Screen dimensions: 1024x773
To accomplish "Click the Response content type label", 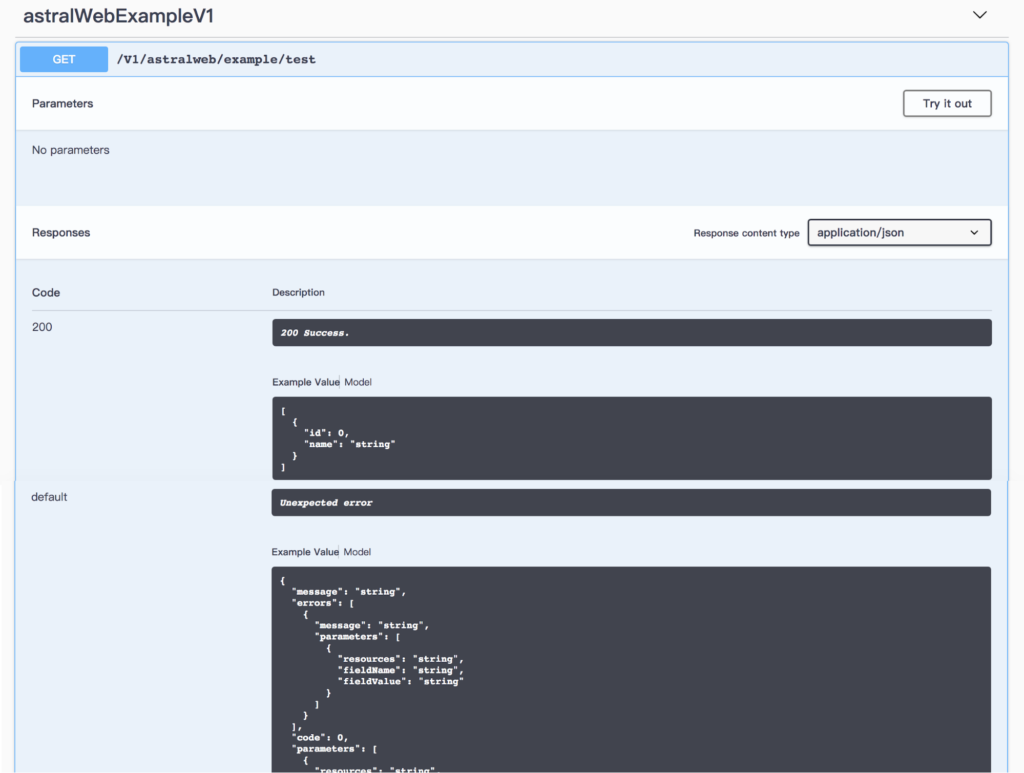I will click(746, 233).
